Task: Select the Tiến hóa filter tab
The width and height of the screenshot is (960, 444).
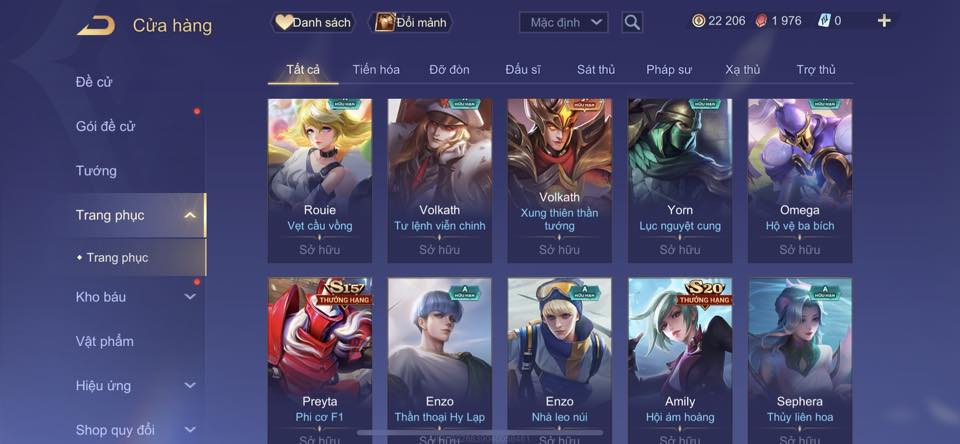Action: click(376, 70)
